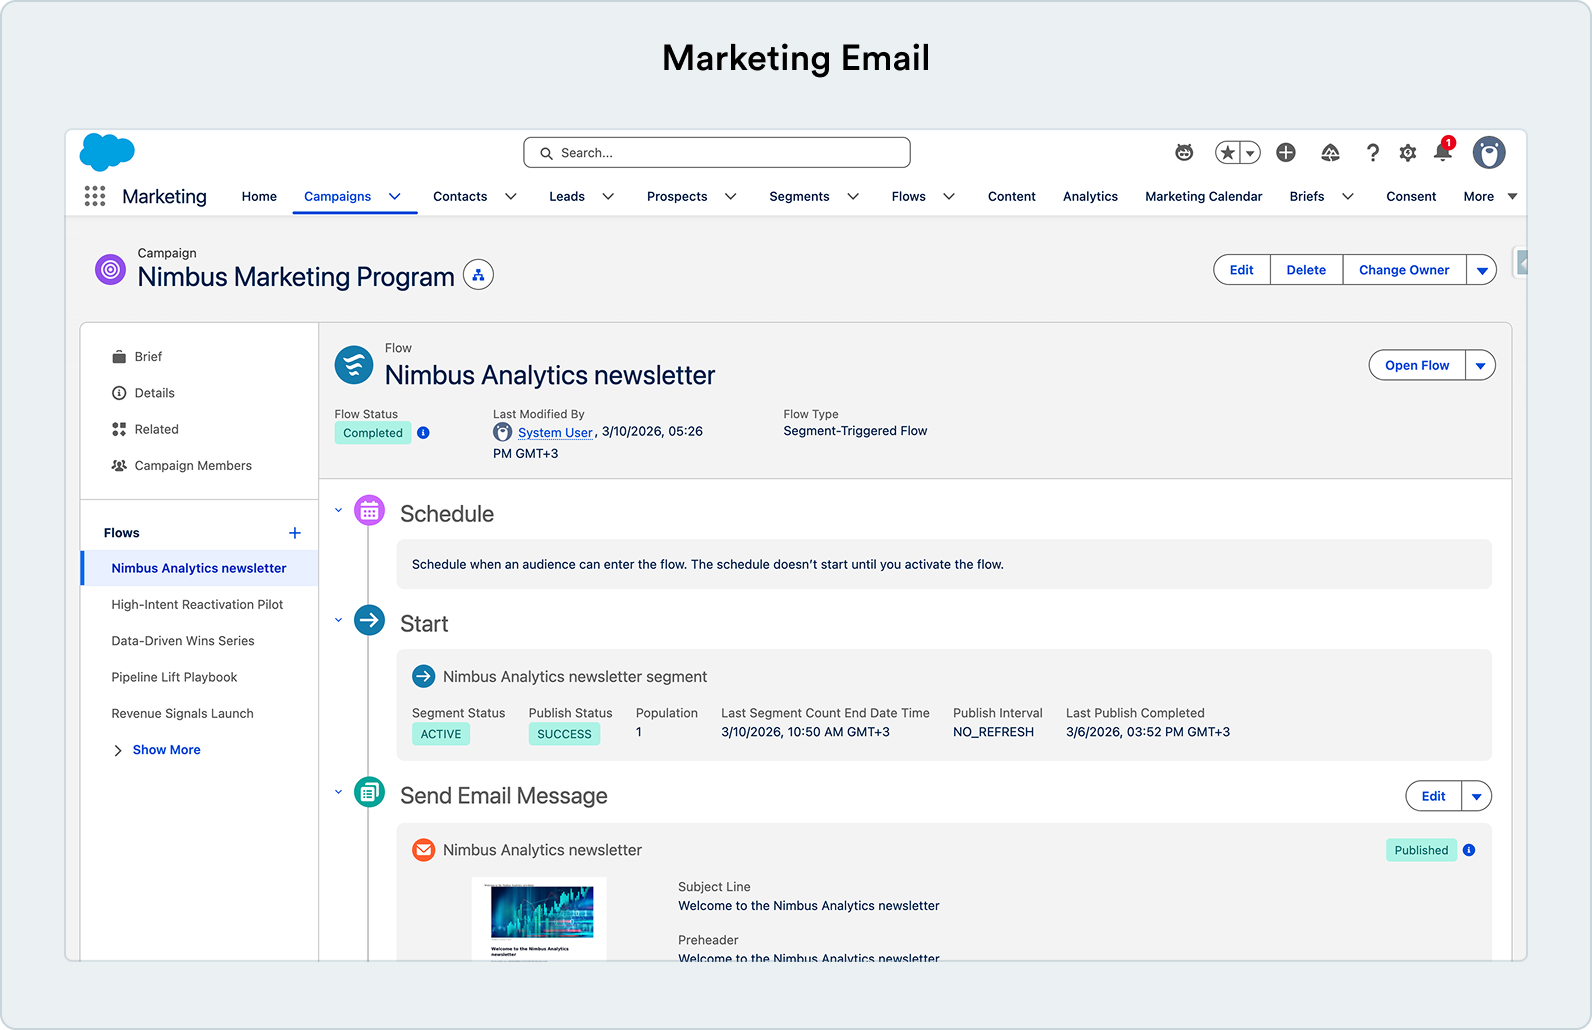
Task: Open the user profile avatar
Action: [x=1489, y=152]
